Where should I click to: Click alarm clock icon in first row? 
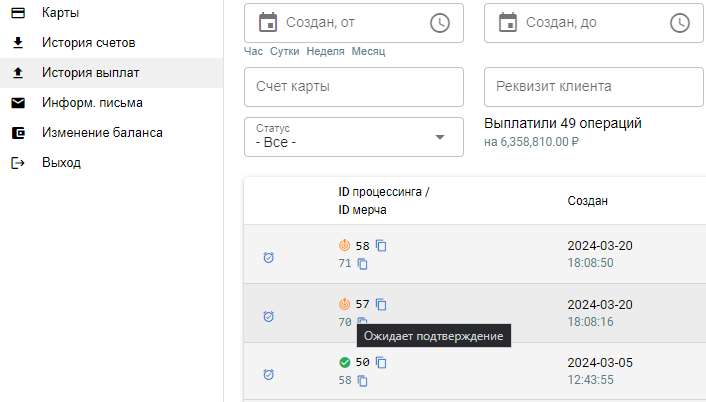pyautogui.click(x=268, y=257)
